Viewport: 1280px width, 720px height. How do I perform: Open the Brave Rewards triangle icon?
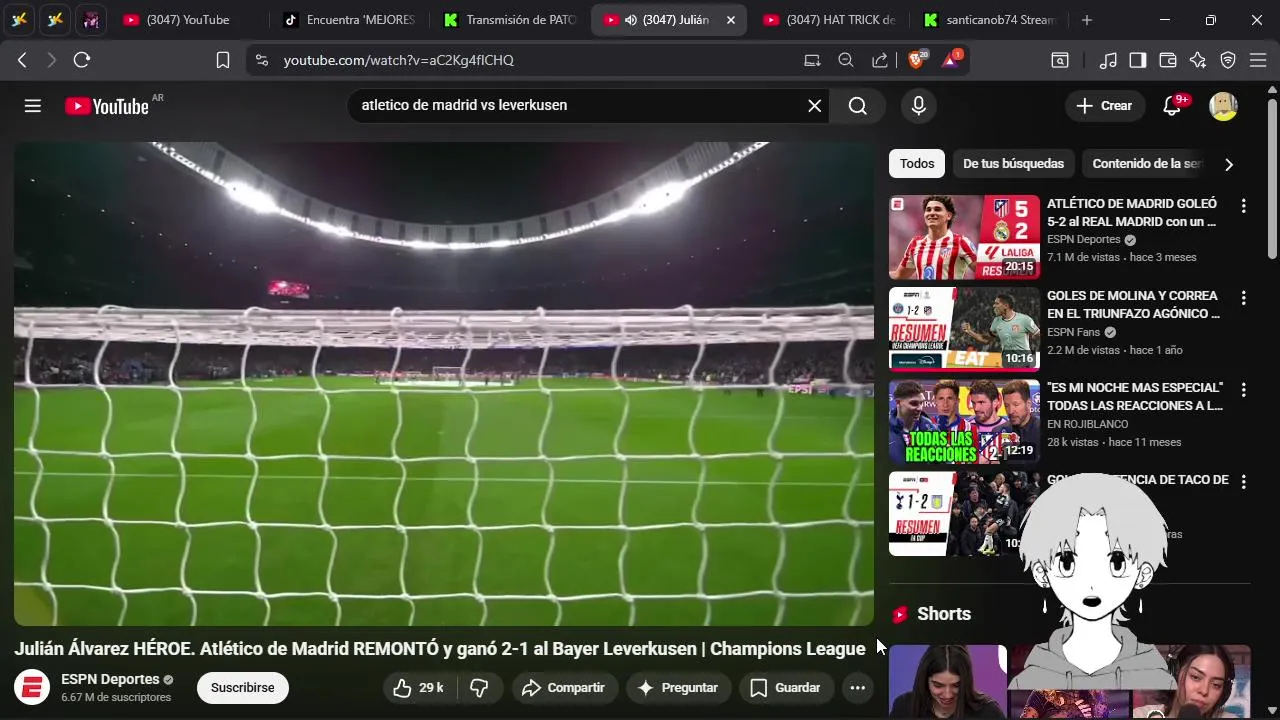pos(950,60)
